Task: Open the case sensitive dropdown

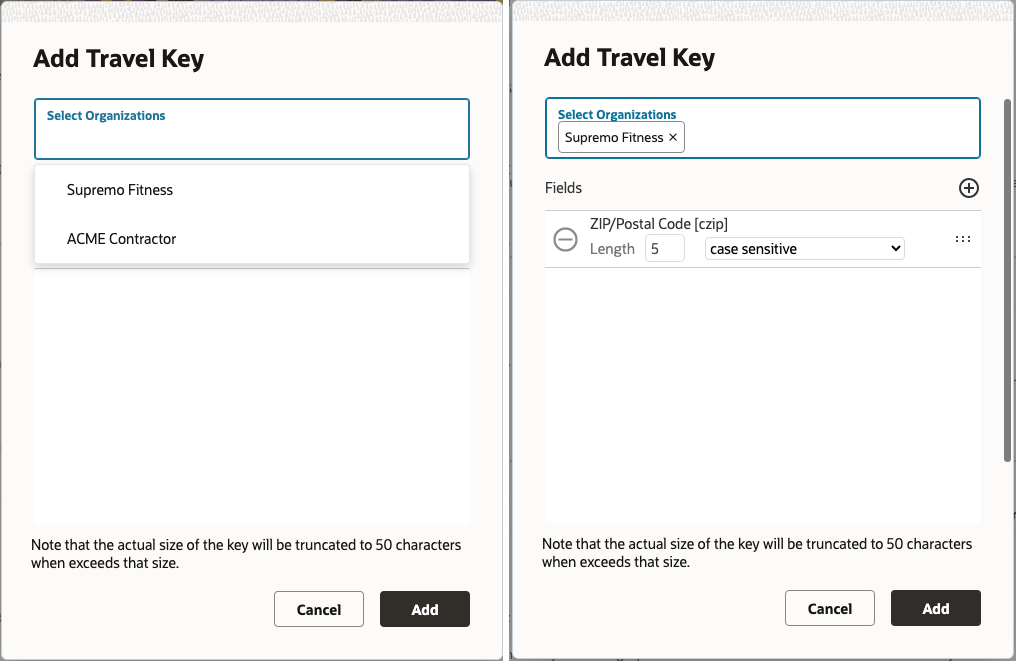Action: coord(804,249)
